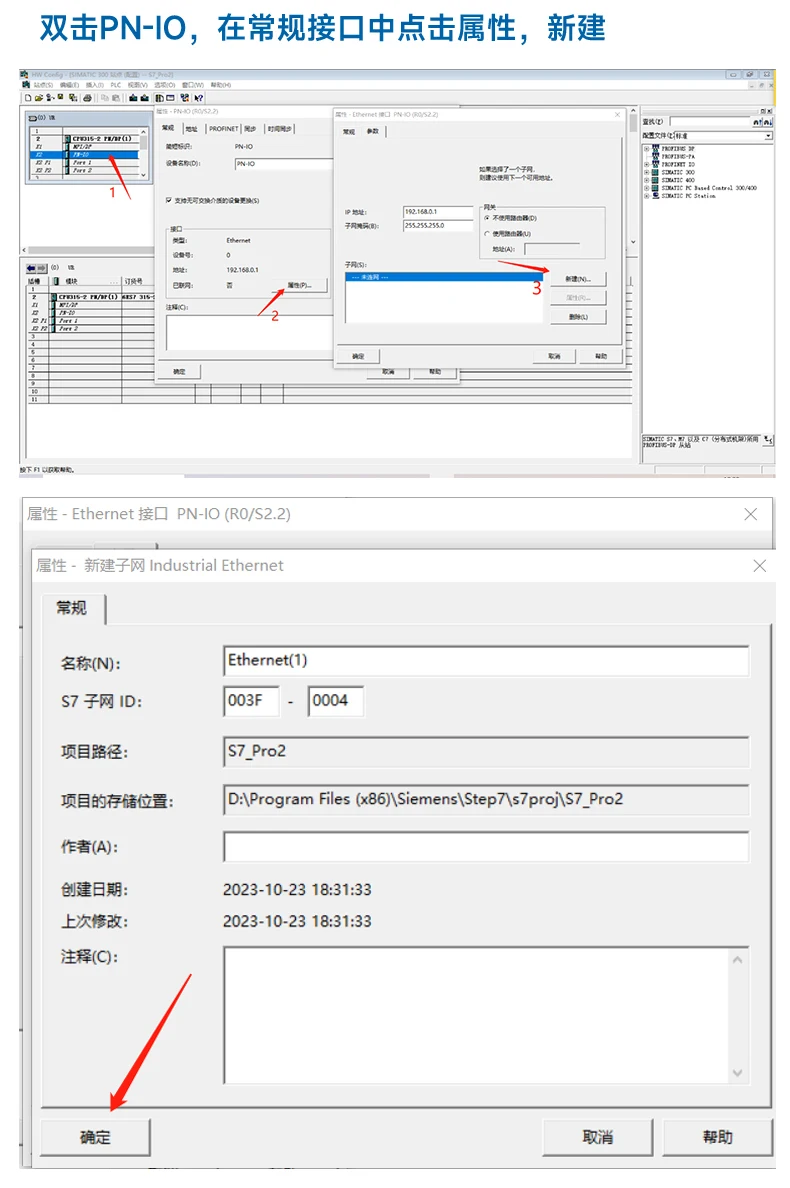
Task: Open the PLC menu
Action: 115,85
